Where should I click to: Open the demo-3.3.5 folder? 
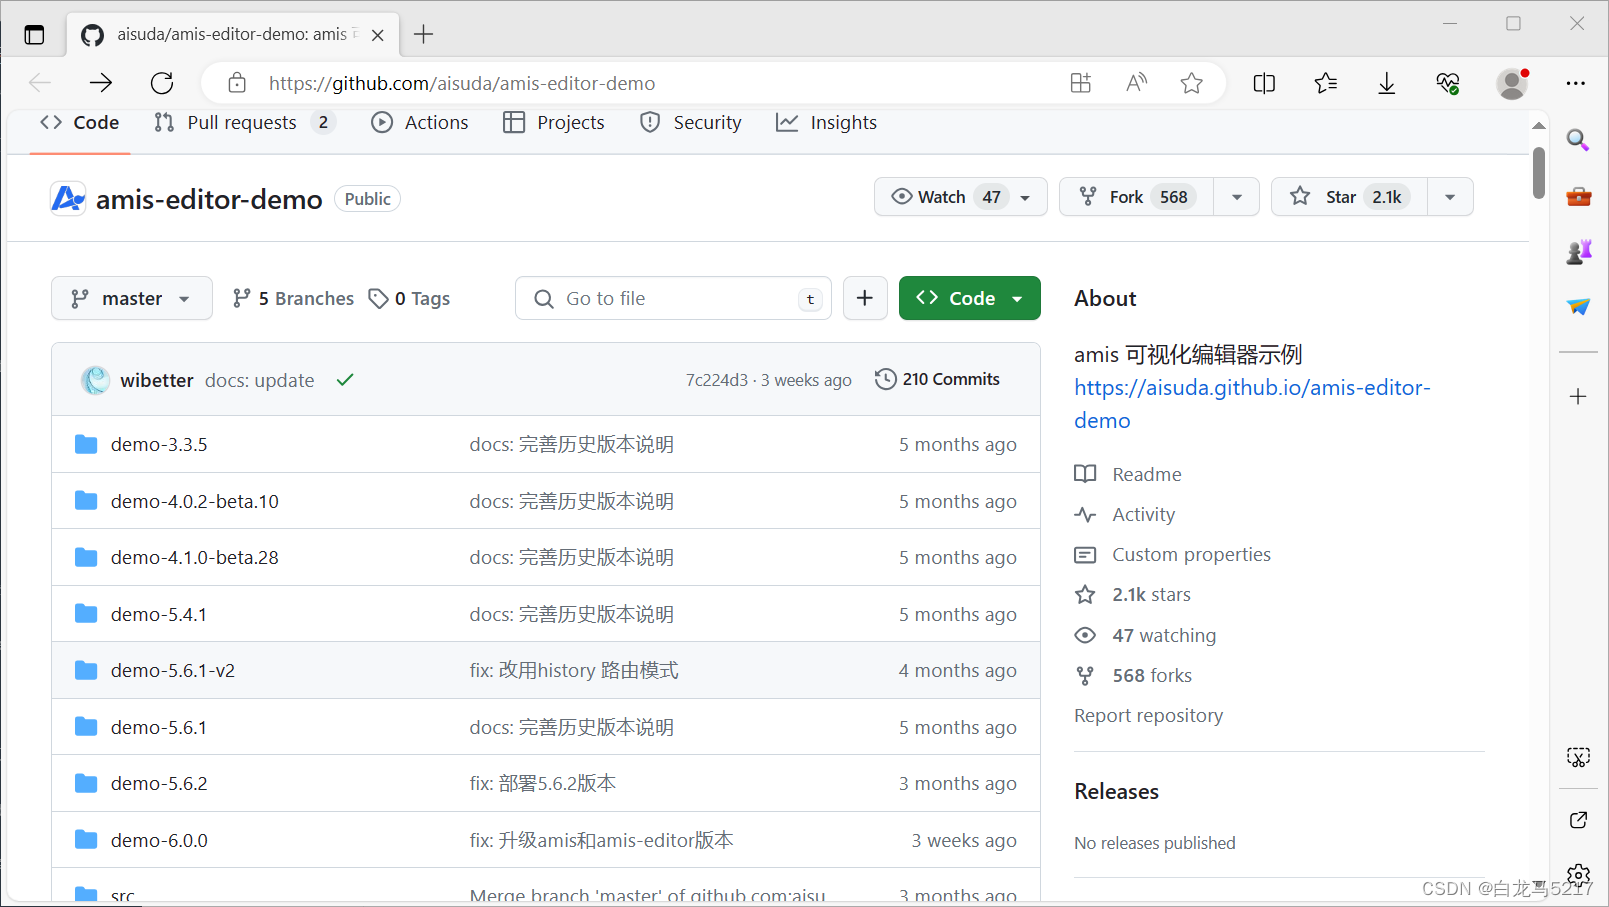[x=159, y=444]
